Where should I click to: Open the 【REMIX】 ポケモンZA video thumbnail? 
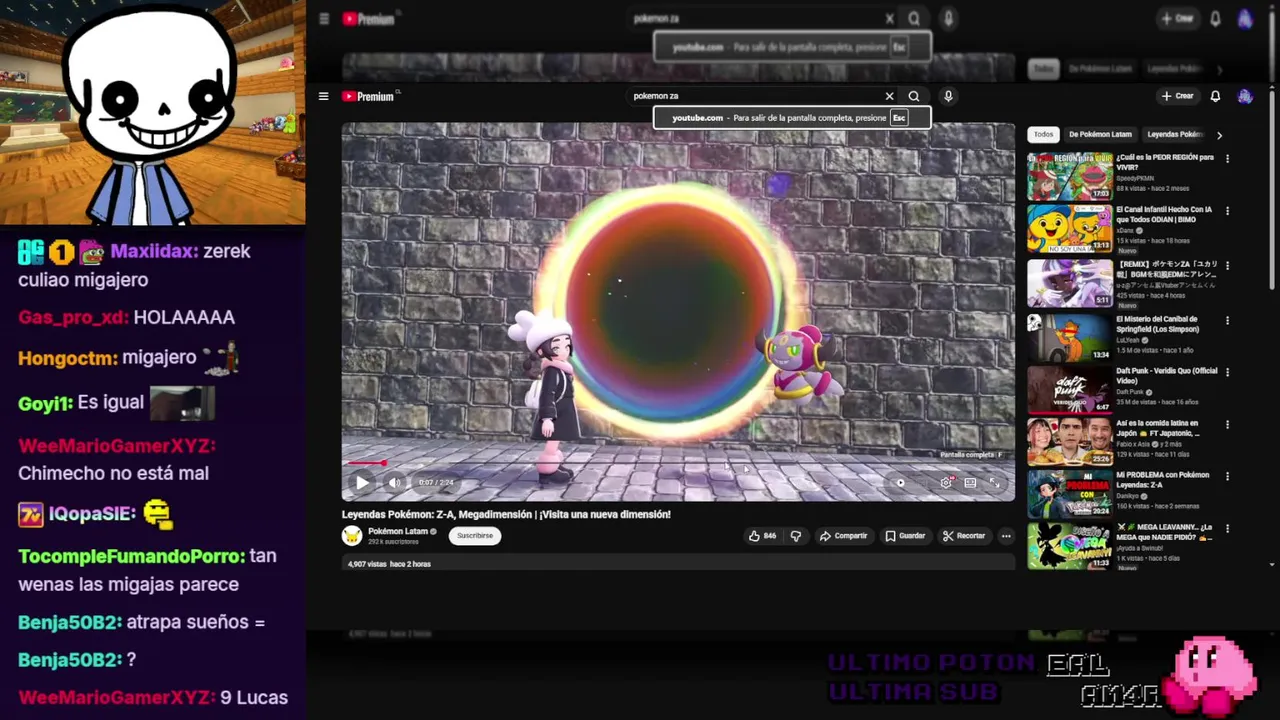coord(1070,282)
